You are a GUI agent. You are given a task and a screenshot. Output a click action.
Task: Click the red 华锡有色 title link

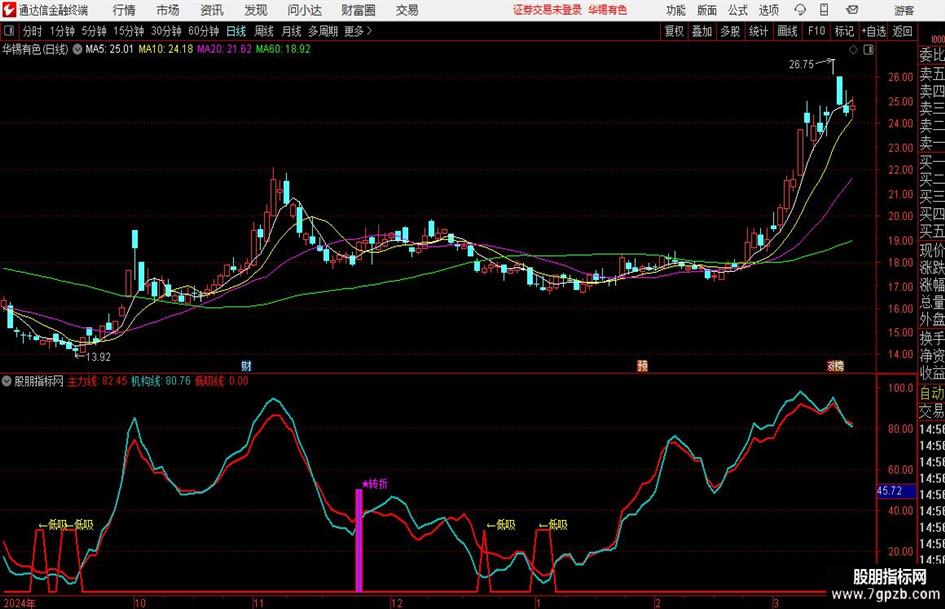coord(608,10)
